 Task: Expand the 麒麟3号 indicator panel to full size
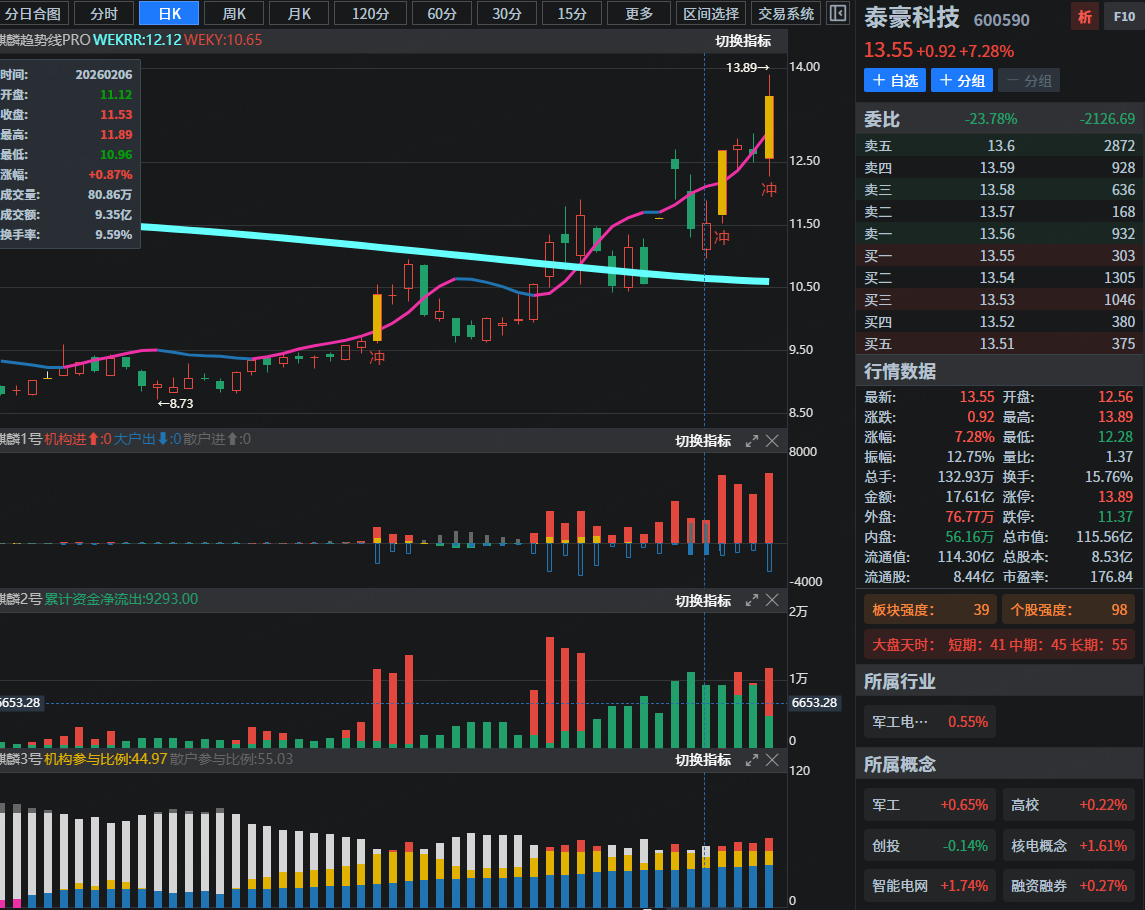click(752, 760)
